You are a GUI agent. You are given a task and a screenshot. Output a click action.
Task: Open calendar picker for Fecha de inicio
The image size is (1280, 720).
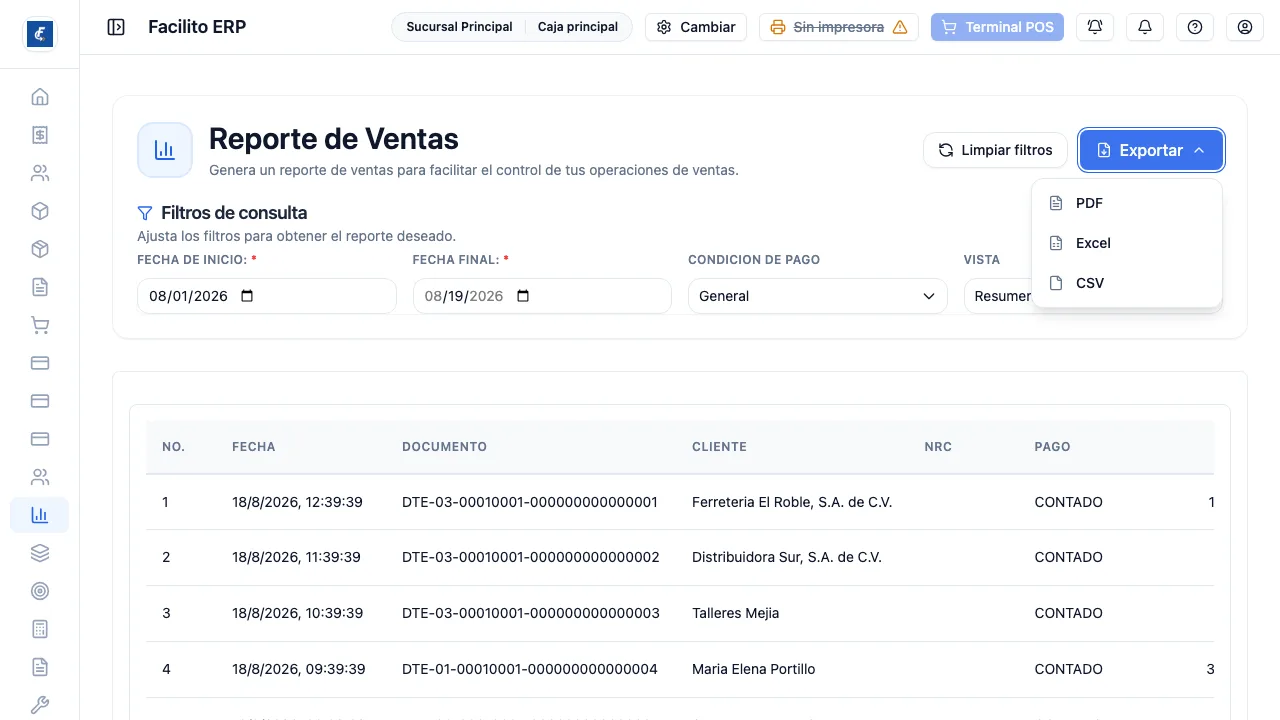[x=248, y=296]
